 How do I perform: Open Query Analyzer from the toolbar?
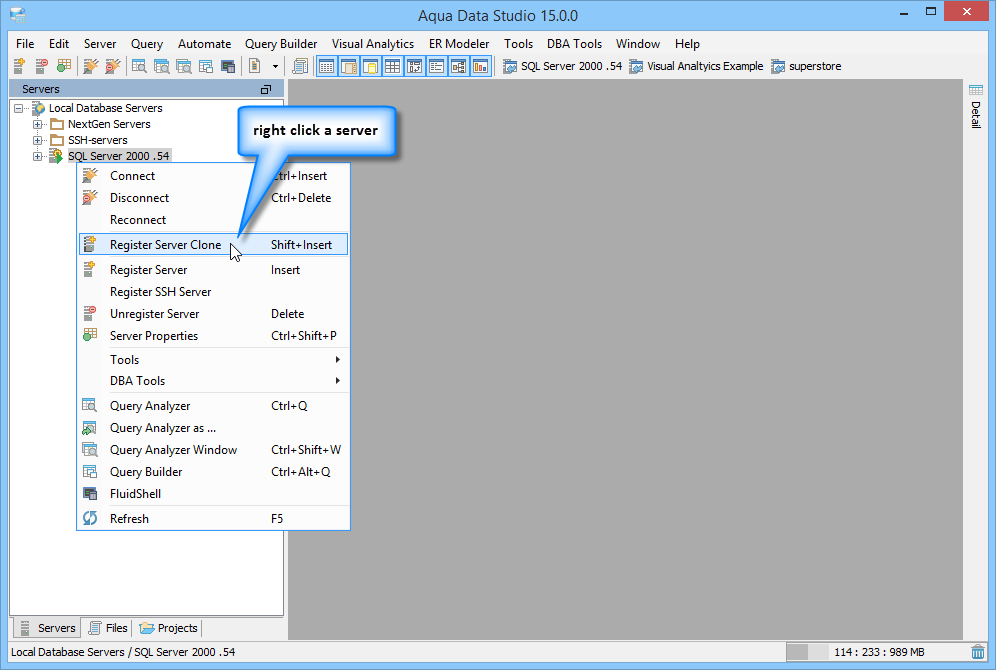pos(139,66)
